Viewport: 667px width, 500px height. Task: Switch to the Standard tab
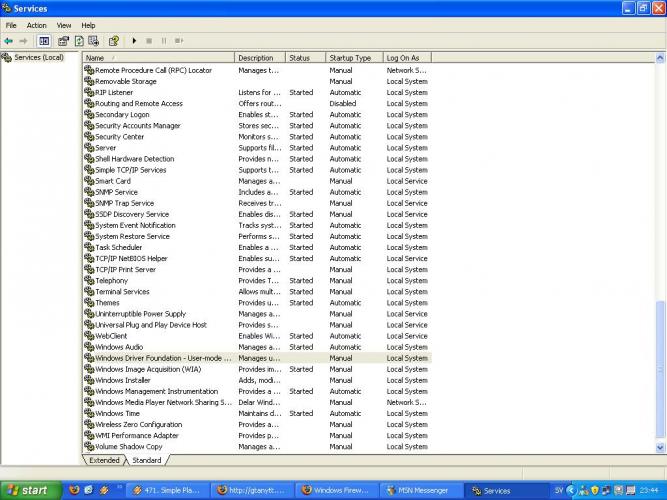point(146,461)
